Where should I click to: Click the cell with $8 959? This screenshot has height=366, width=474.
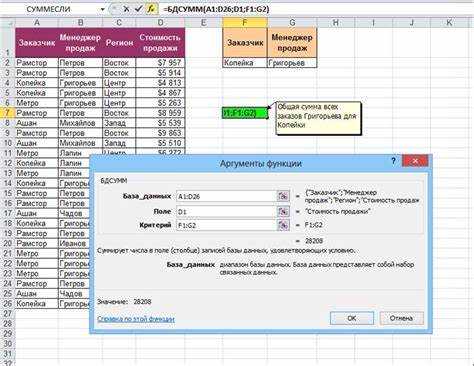click(160, 113)
